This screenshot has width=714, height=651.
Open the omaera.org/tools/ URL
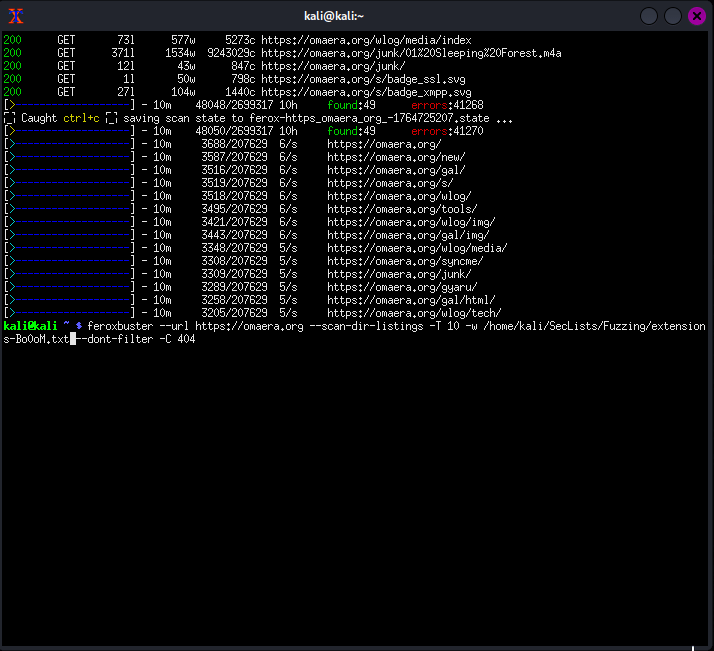point(402,209)
